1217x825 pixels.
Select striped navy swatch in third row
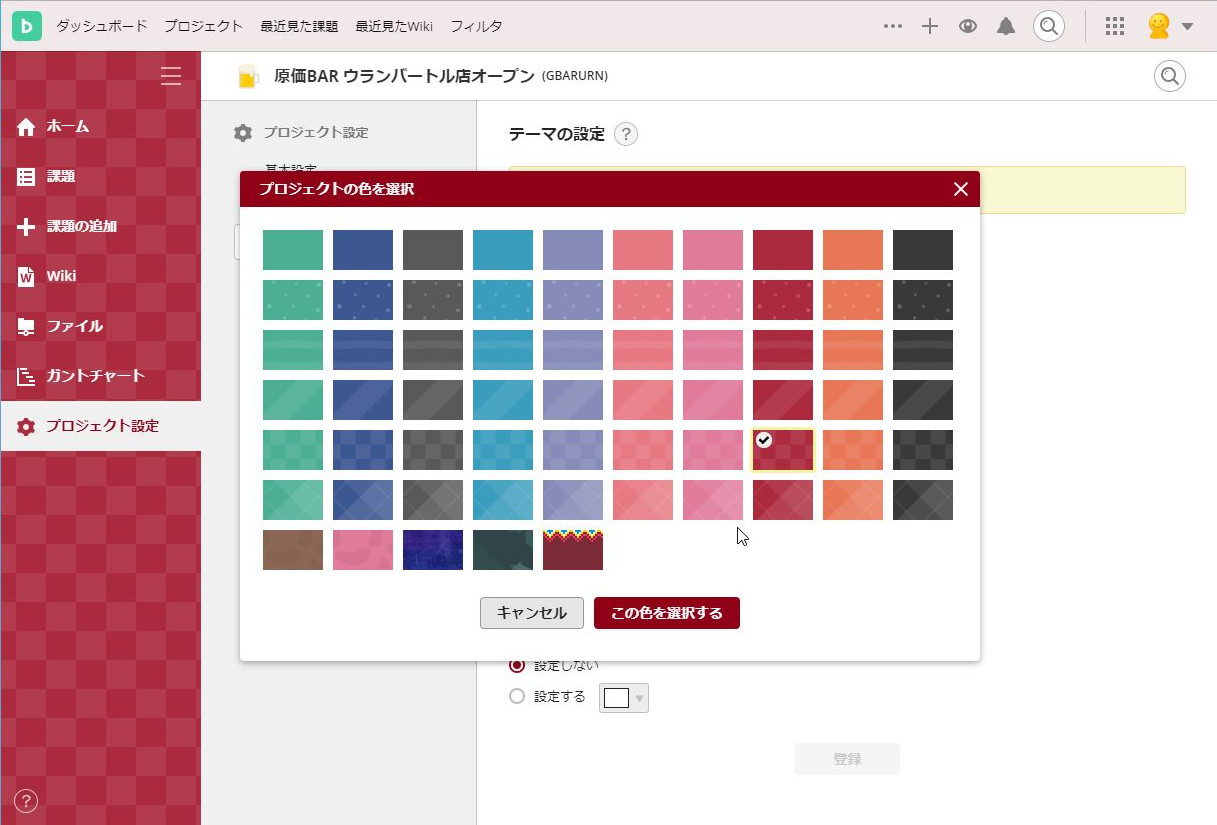pos(363,350)
